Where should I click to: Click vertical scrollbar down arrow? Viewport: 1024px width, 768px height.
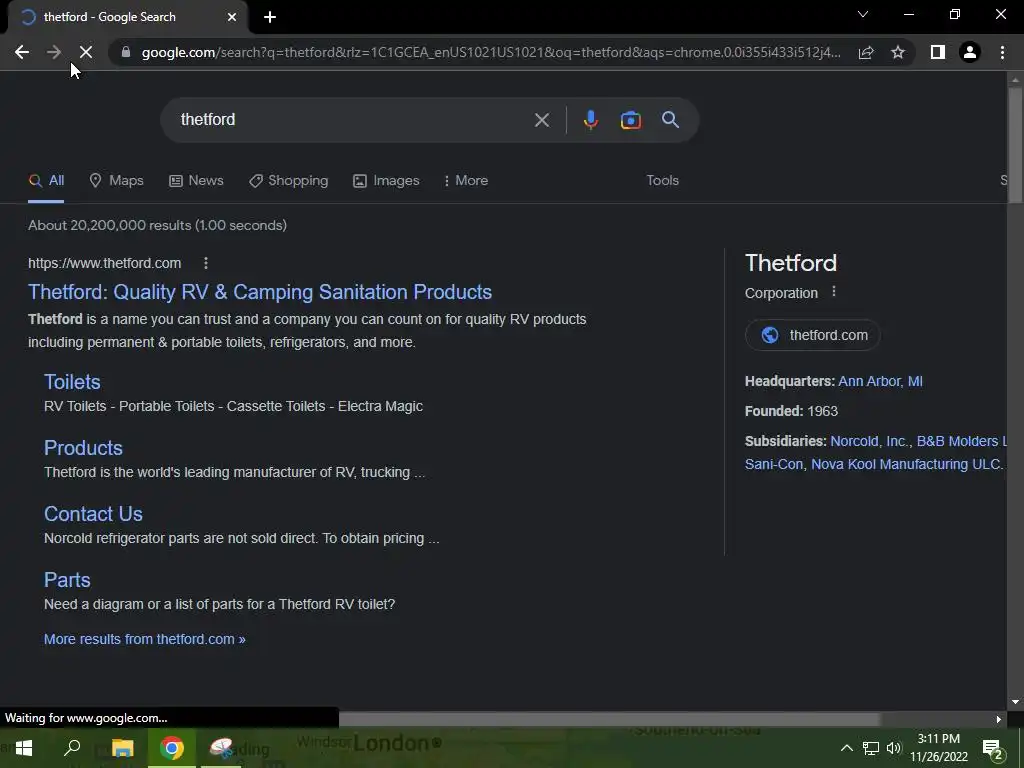pyautogui.click(x=1015, y=702)
